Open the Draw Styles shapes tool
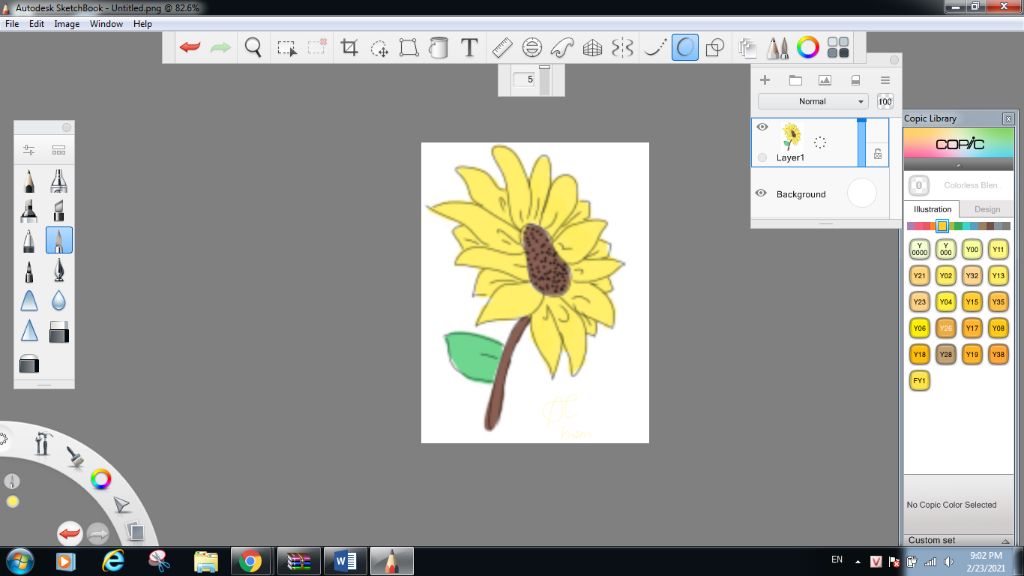The height and width of the screenshot is (576, 1024). coord(715,48)
